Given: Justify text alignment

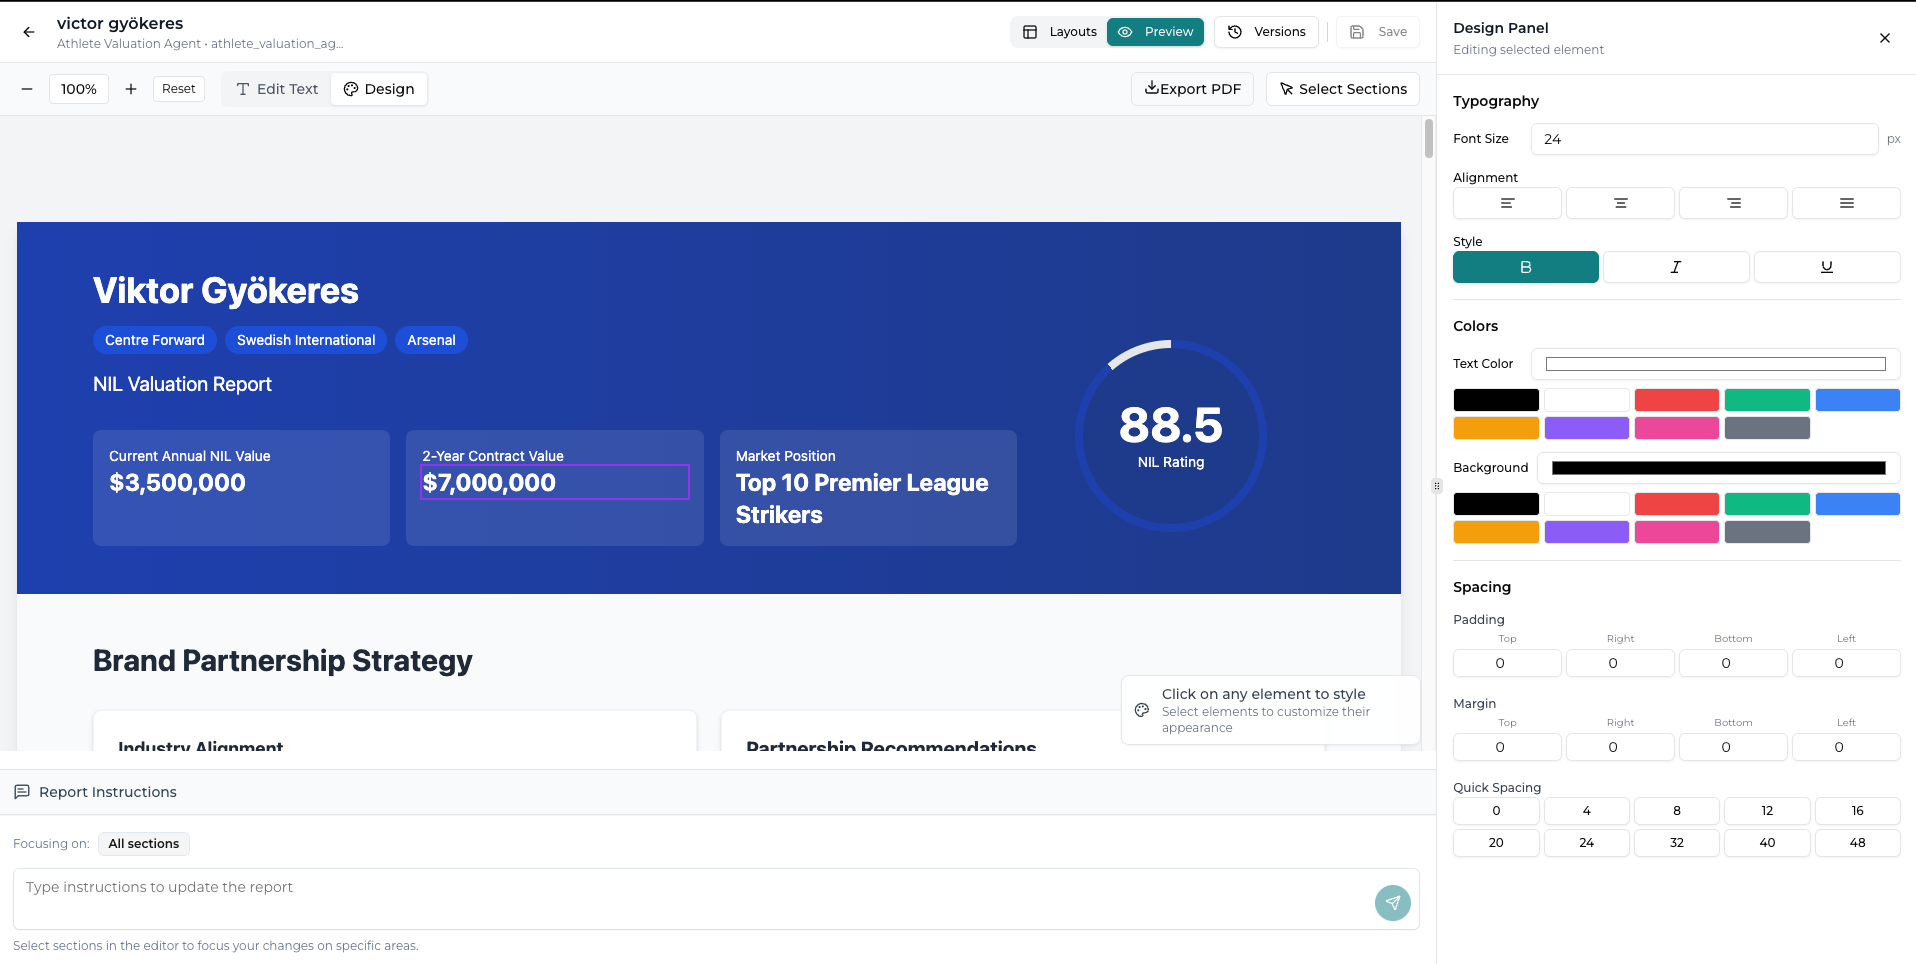Looking at the screenshot, I should [1846, 203].
